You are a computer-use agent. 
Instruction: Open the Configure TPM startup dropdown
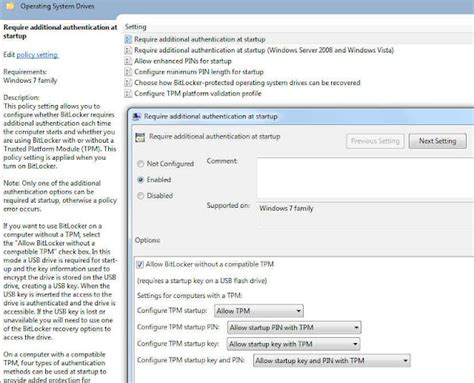(259, 311)
